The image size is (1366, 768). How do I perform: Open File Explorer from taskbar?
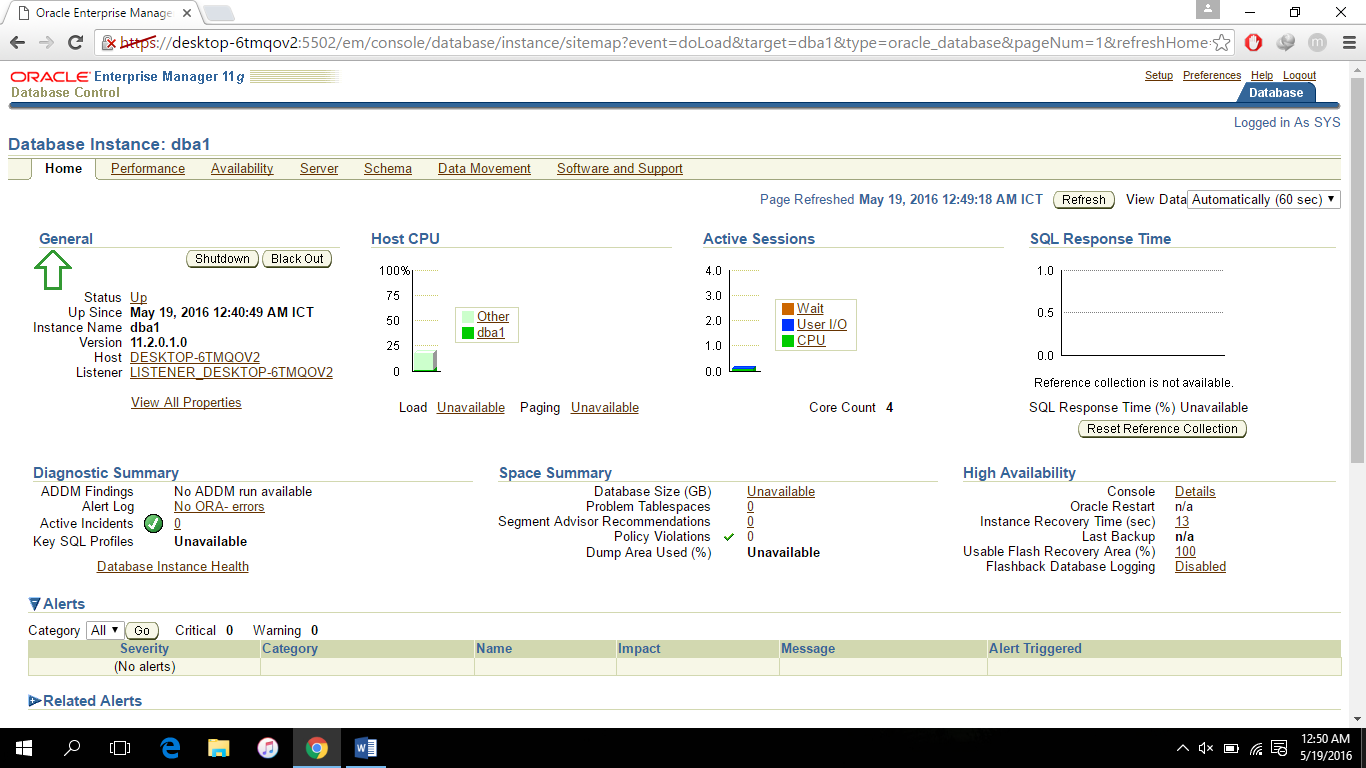pyautogui.click(x=218, y=748)
